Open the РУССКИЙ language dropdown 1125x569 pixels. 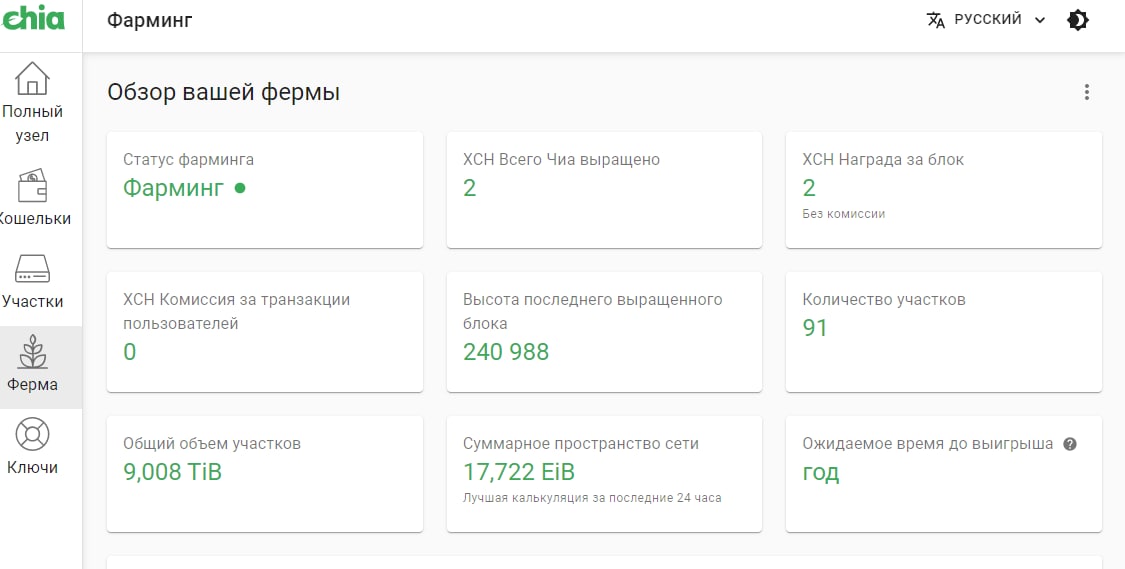tap(987, 20)
